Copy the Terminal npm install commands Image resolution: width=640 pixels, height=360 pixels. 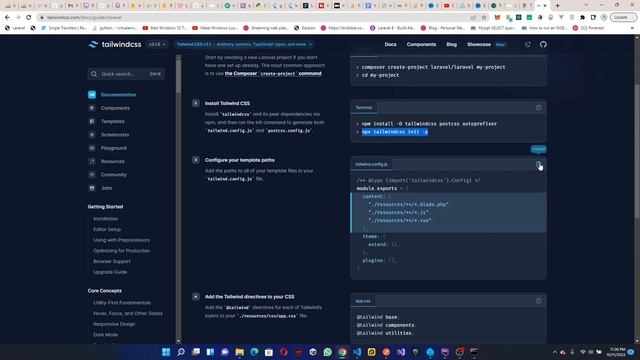538,107
